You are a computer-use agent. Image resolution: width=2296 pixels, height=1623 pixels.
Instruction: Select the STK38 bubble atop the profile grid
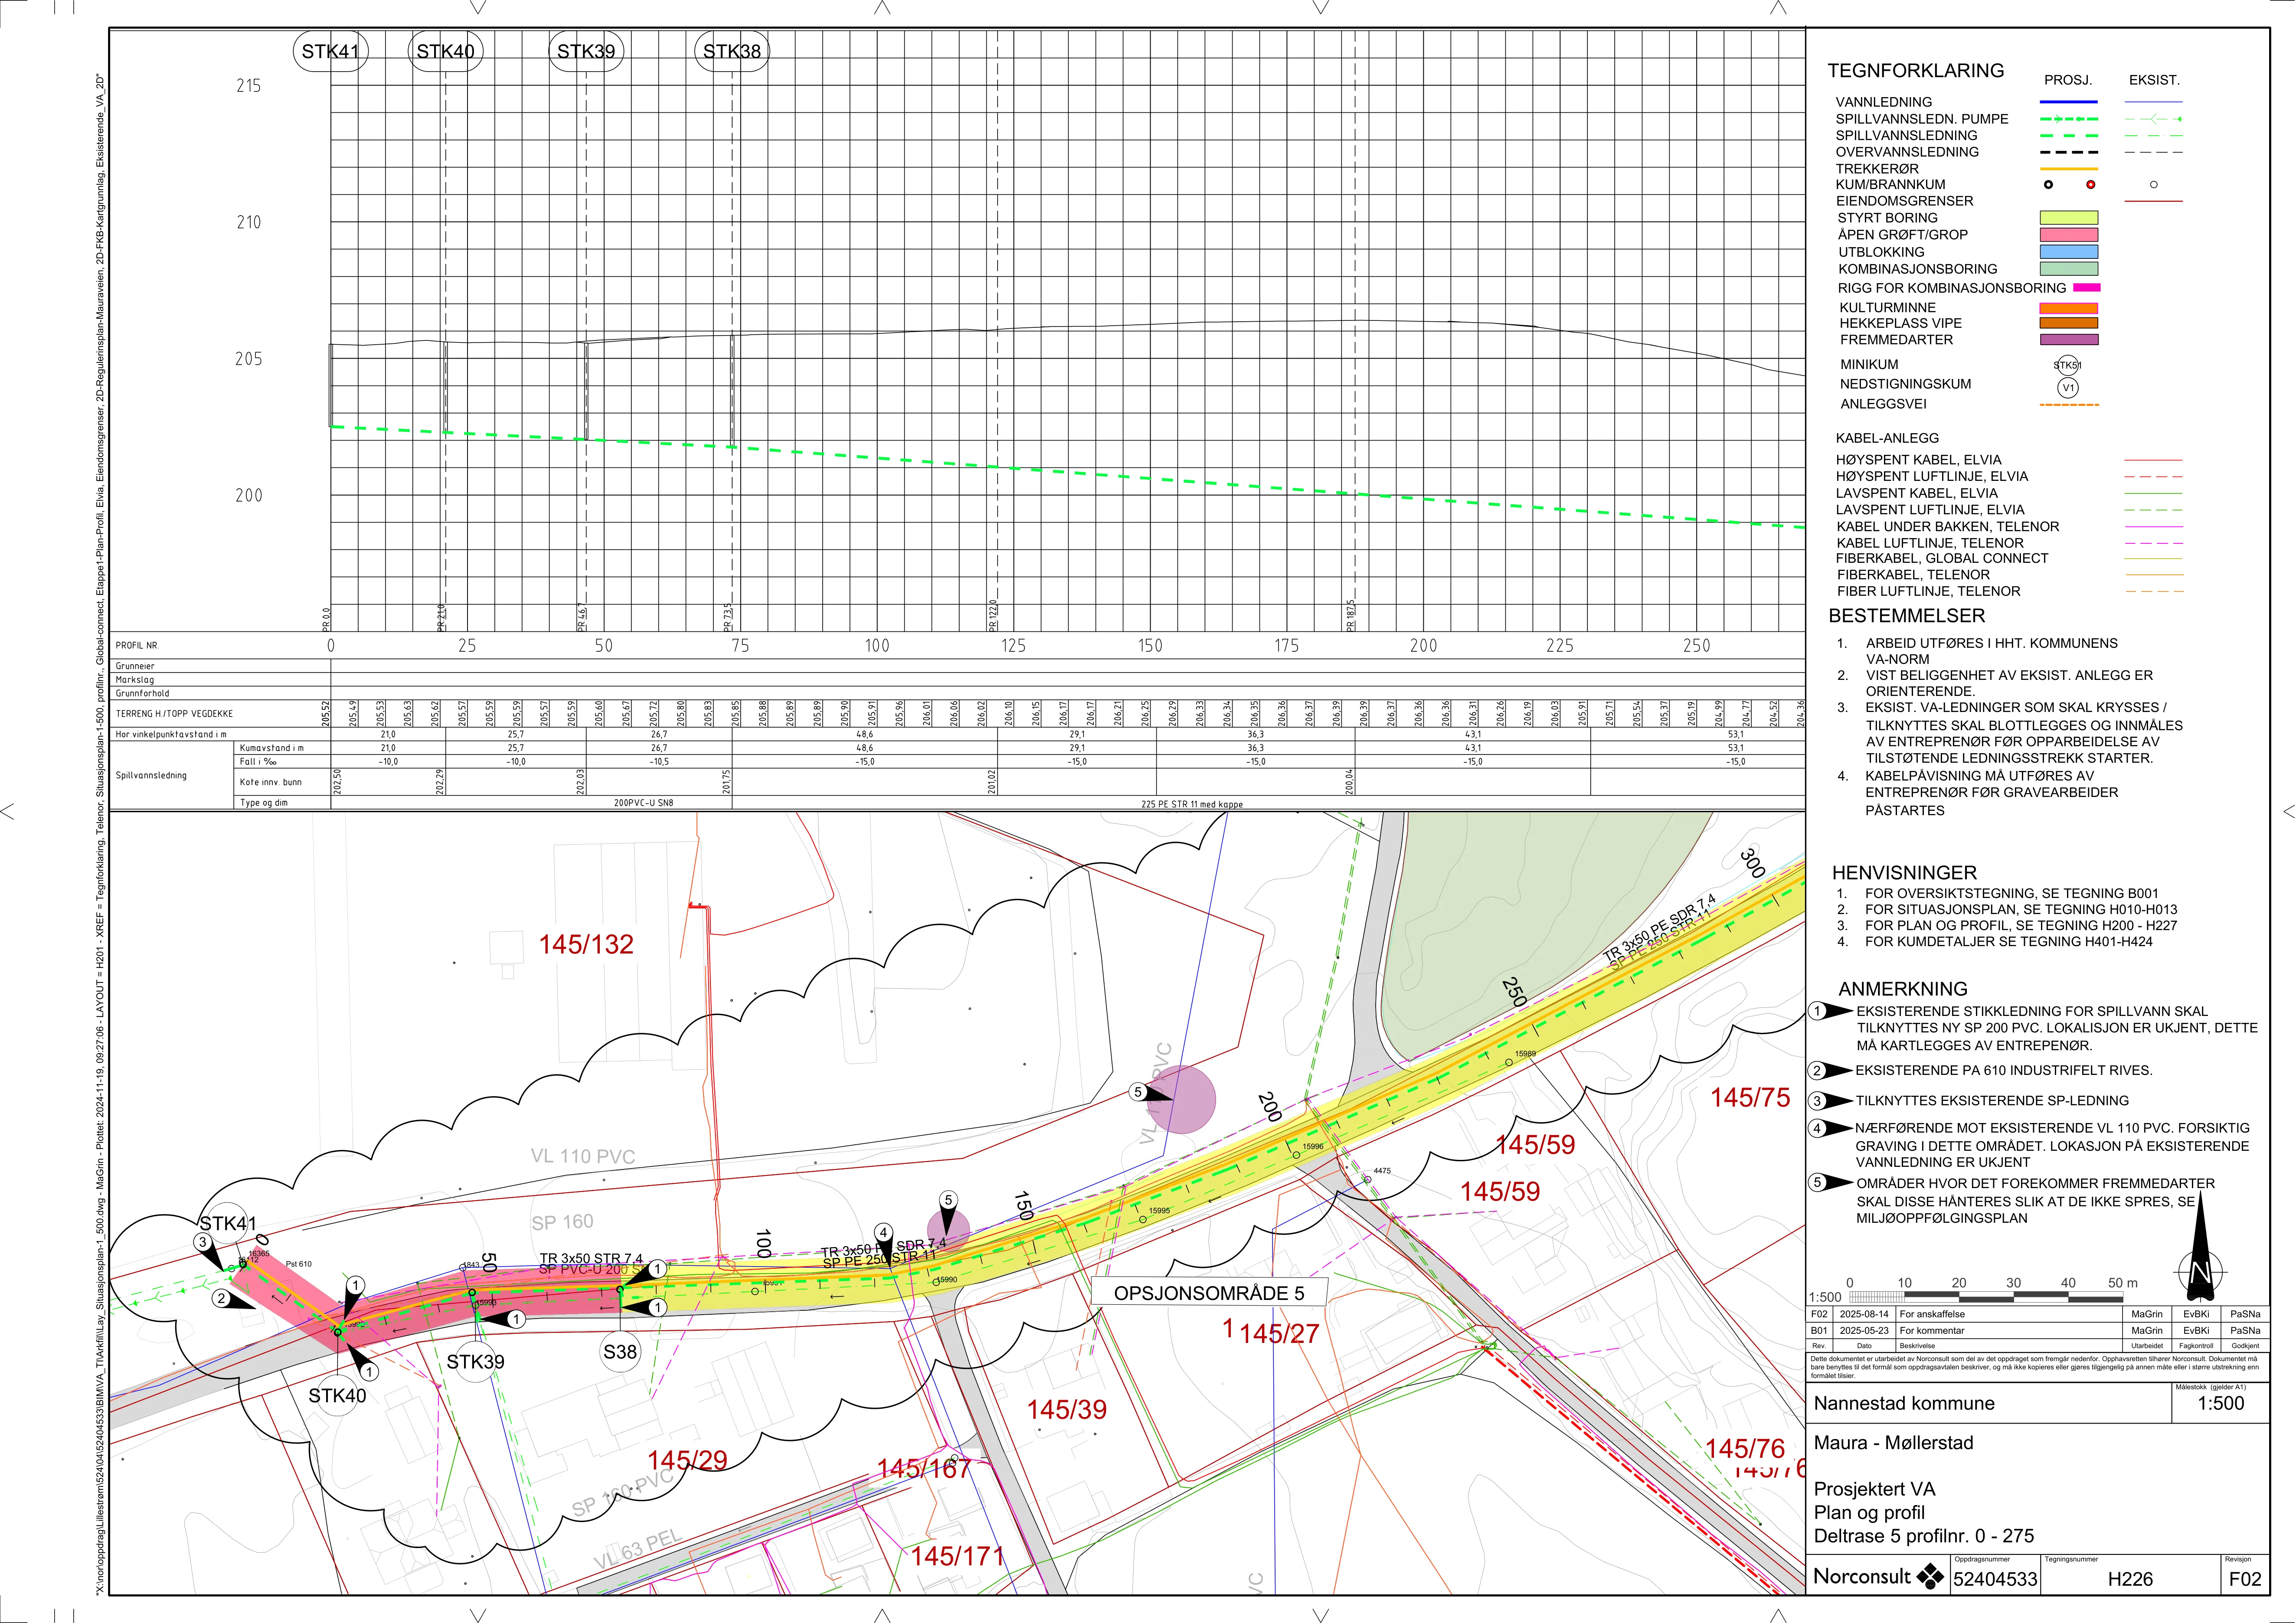click(x=732, y=52)
